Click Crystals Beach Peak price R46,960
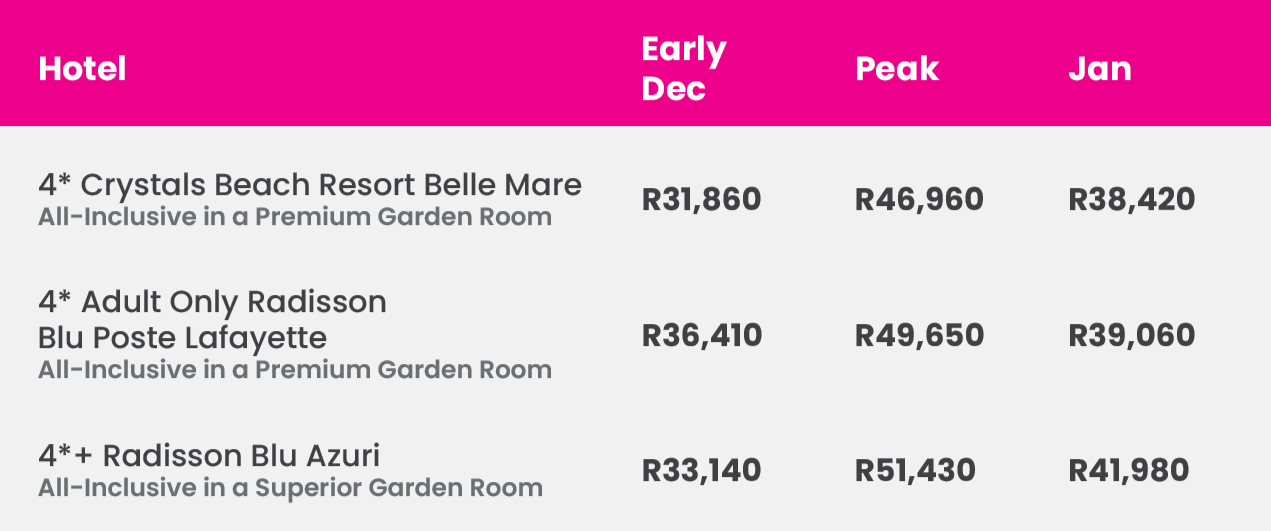This screenshot has height=531, width=1271. pos(918,200)
